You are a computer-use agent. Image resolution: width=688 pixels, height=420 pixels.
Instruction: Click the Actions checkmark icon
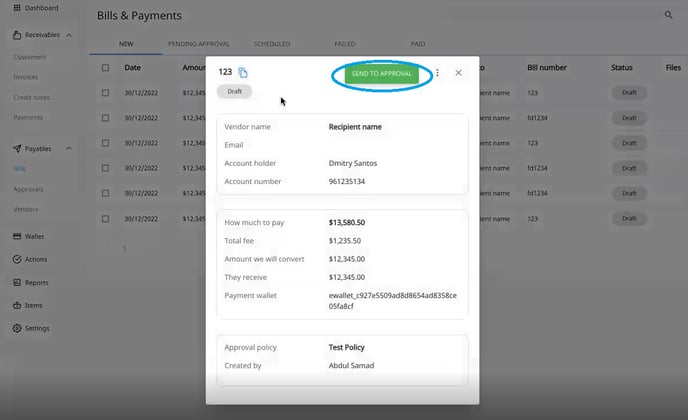point(17,259)
